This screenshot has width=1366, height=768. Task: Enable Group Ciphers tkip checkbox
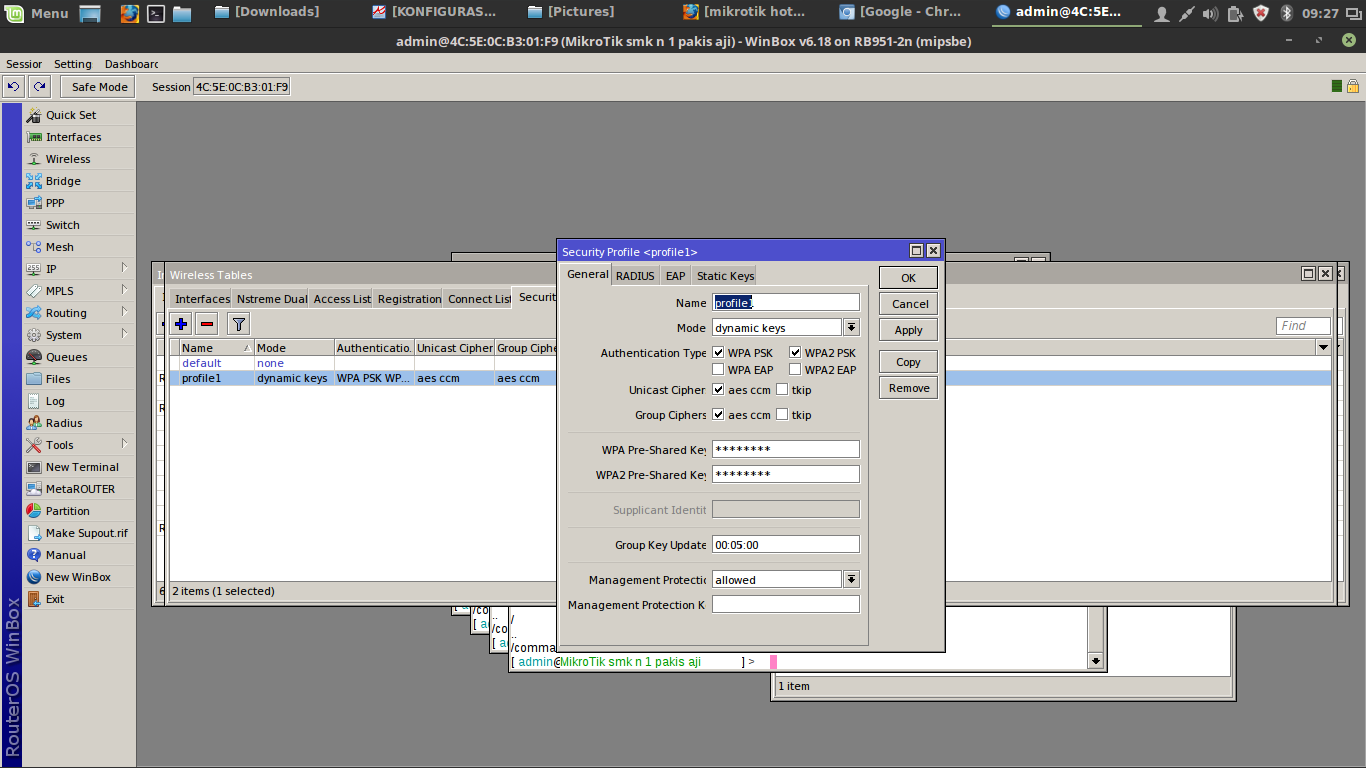coord(782,415)
